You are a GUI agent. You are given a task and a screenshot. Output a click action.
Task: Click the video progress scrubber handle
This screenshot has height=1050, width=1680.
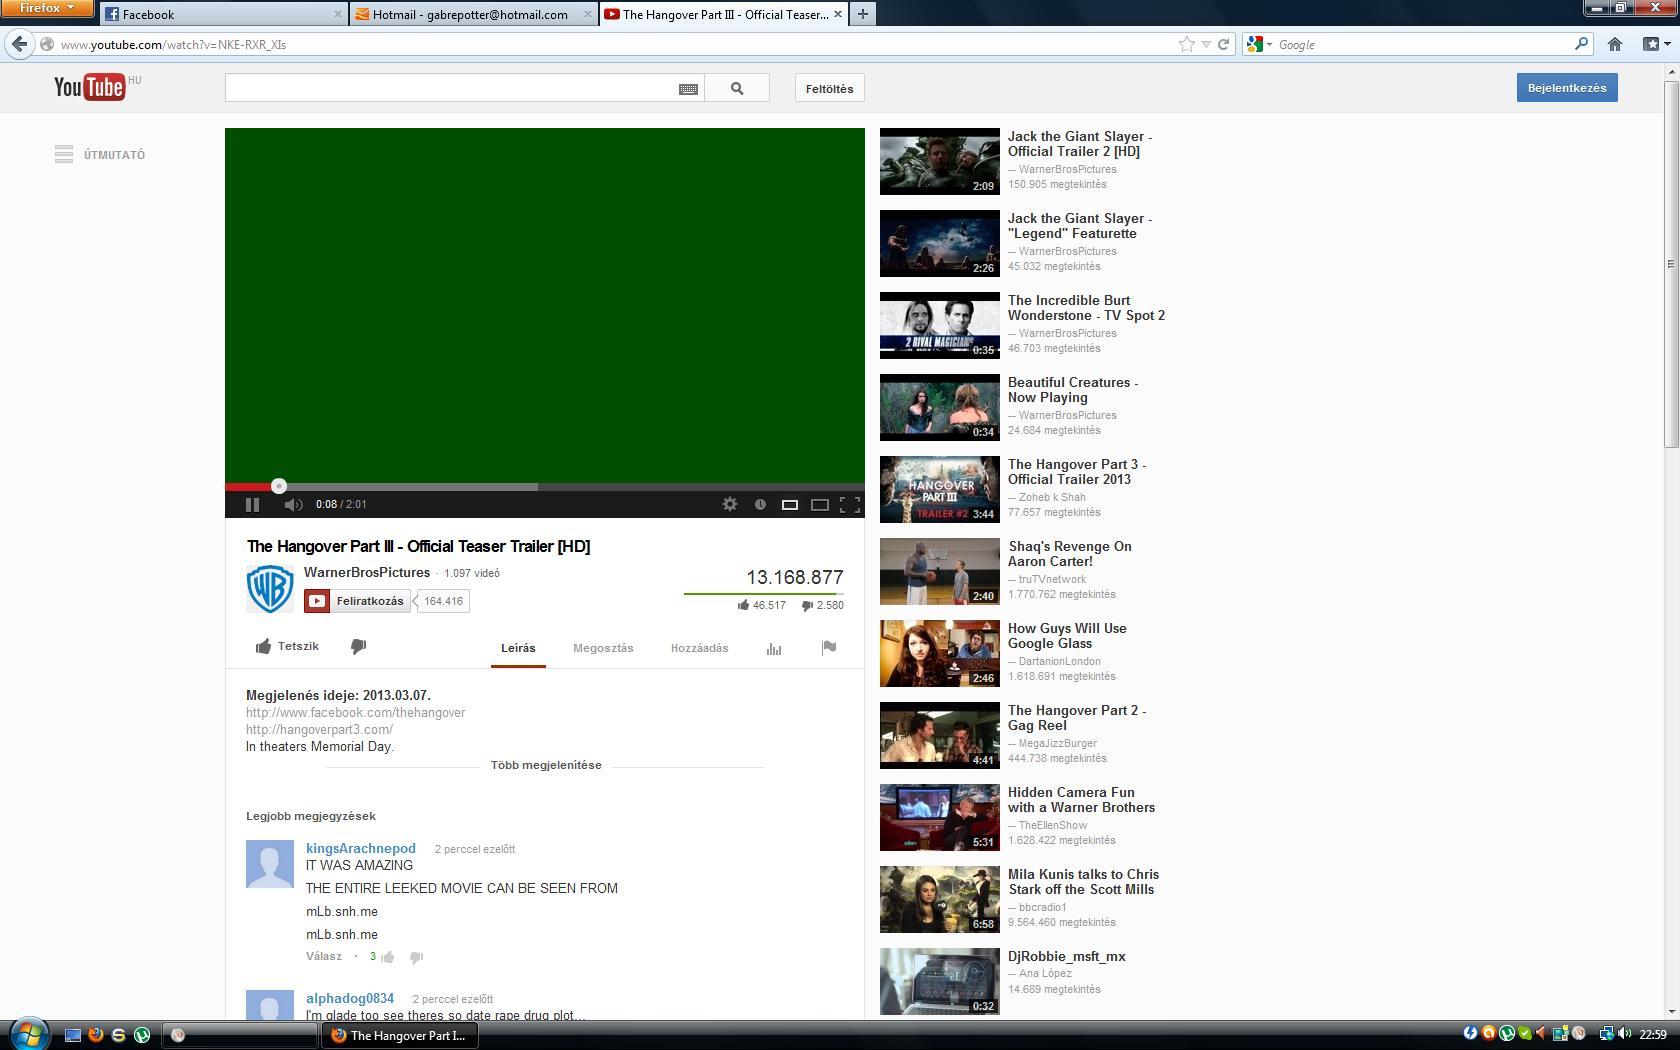(x=279, y=486)
